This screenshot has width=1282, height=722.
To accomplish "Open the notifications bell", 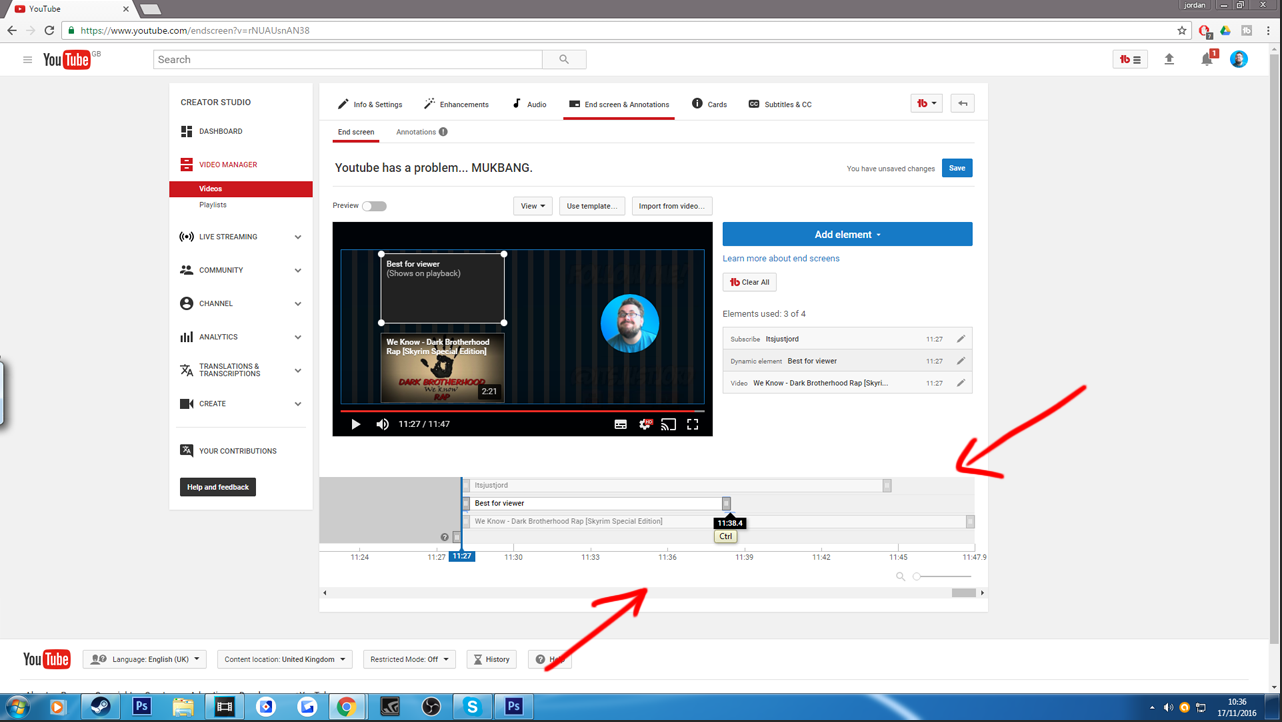I will 1207,60.
